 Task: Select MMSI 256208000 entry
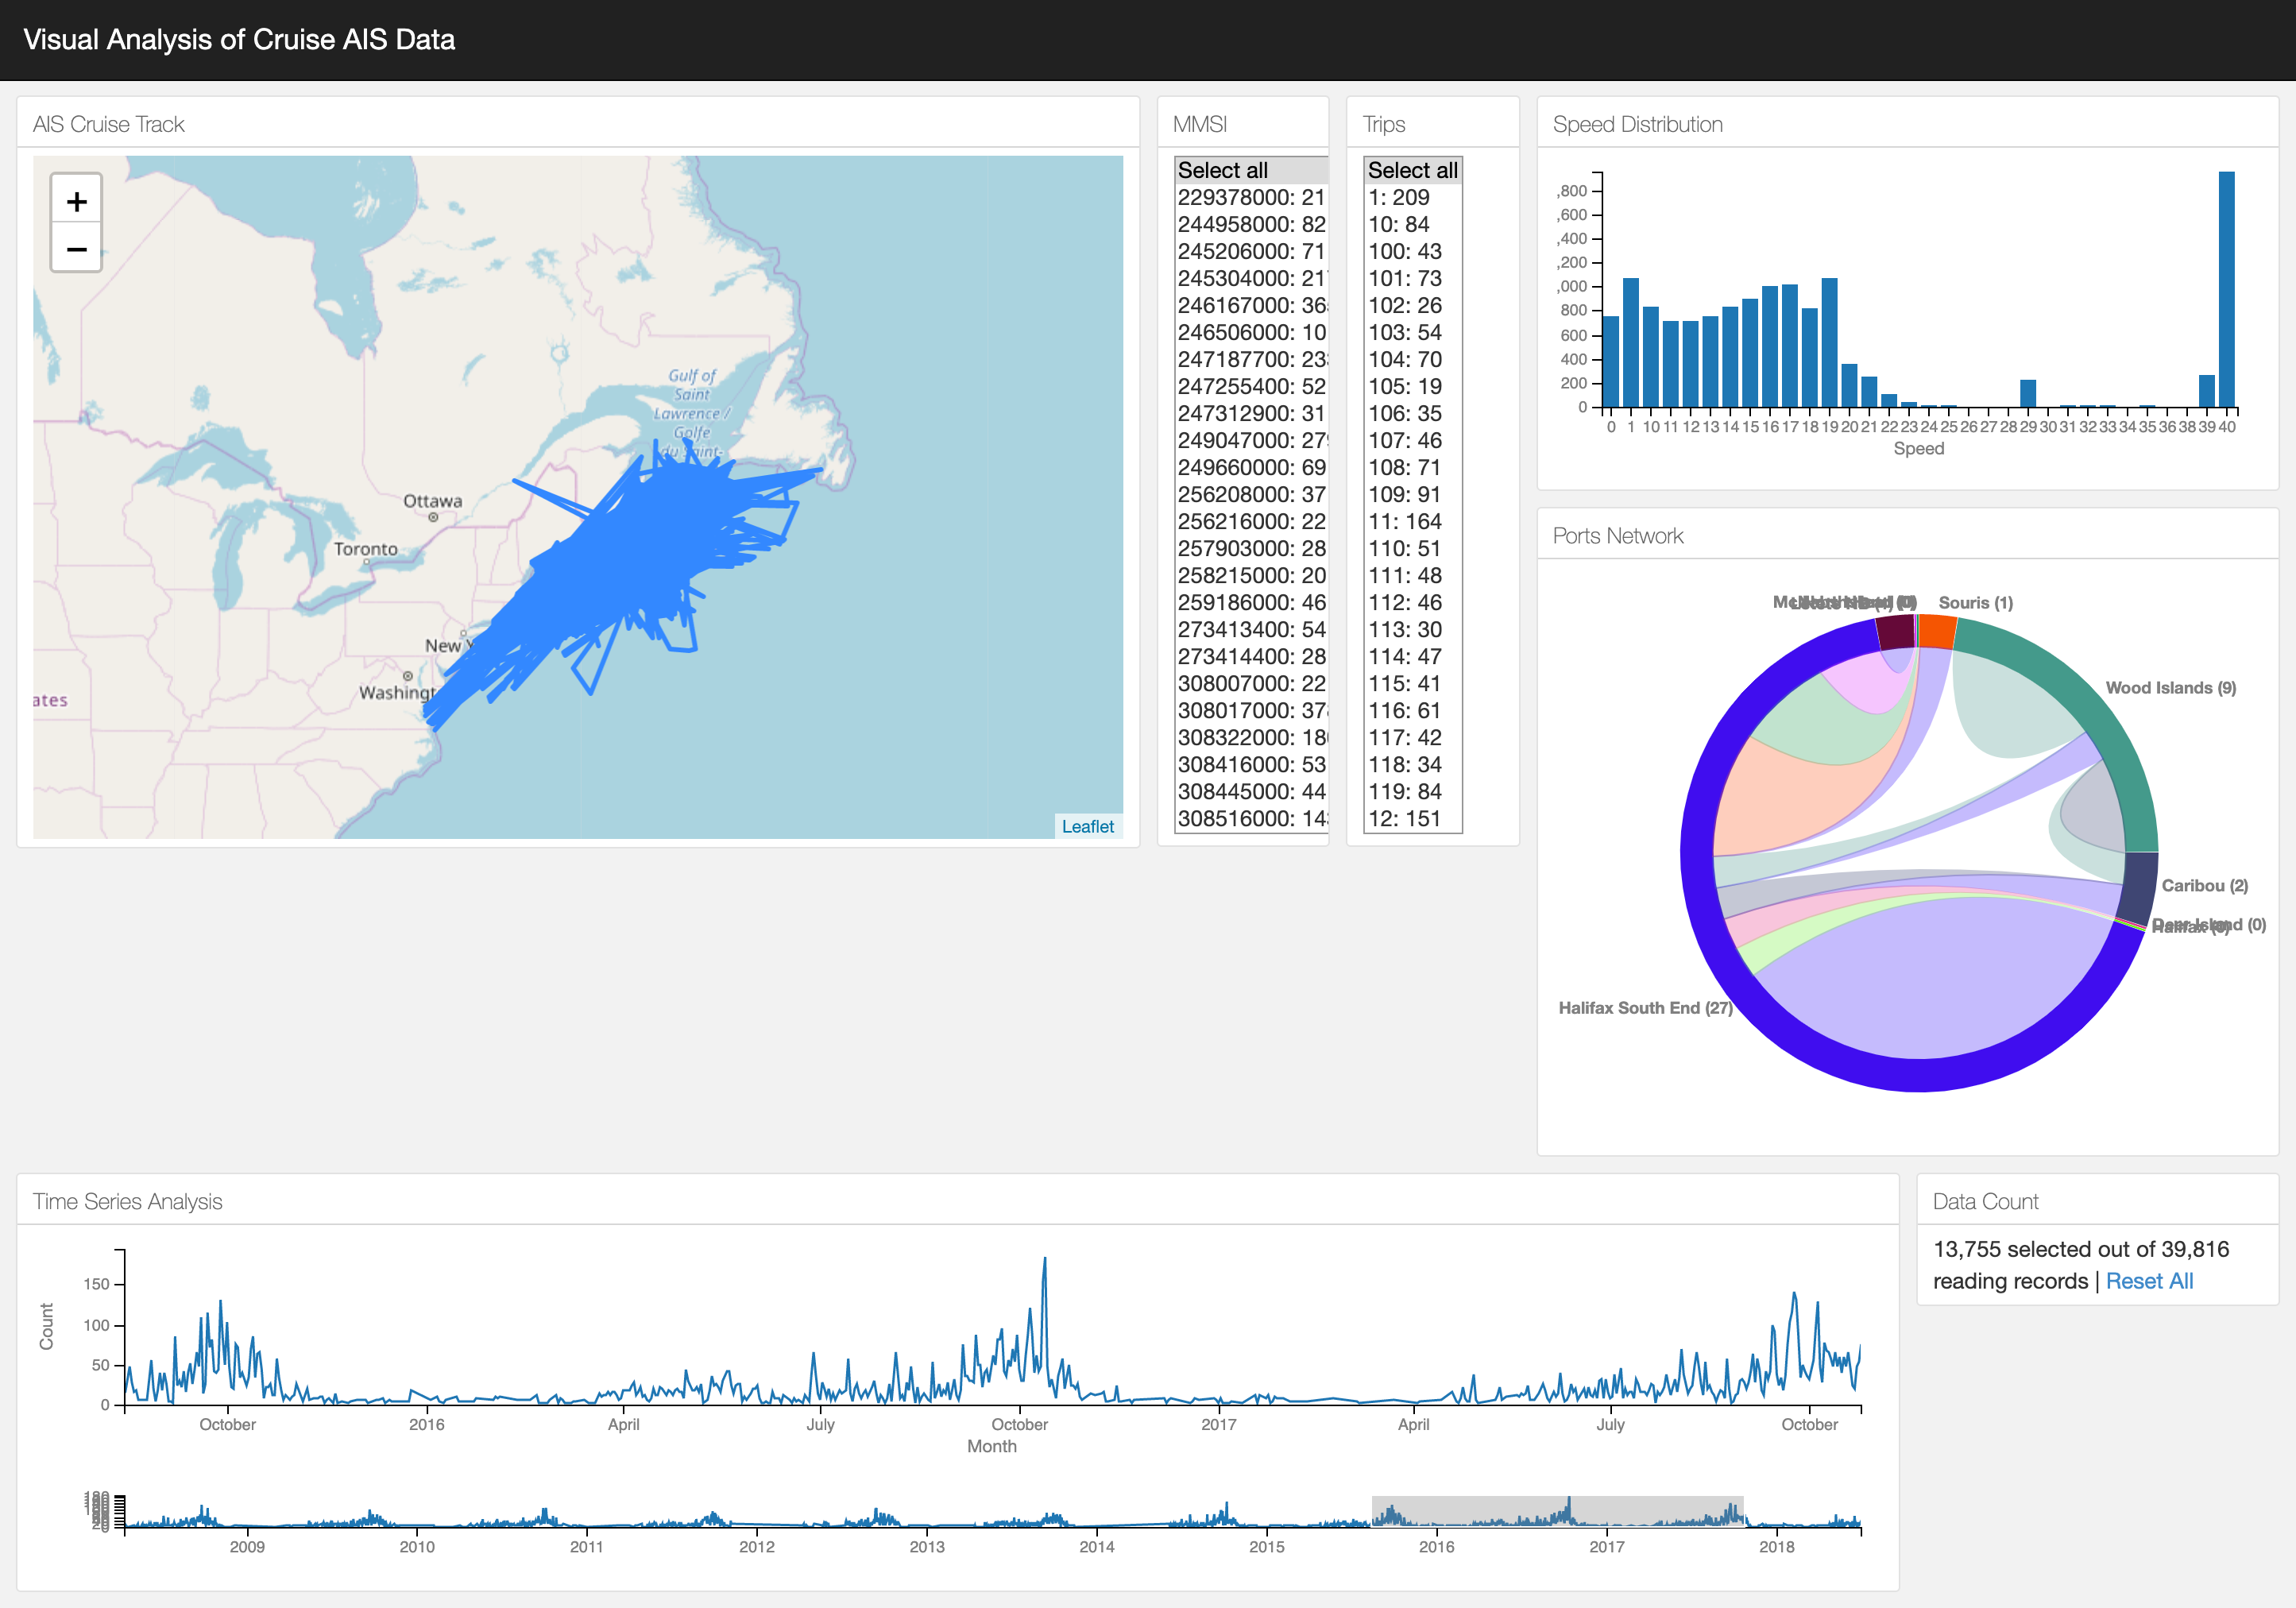(x=1251, y=494)
